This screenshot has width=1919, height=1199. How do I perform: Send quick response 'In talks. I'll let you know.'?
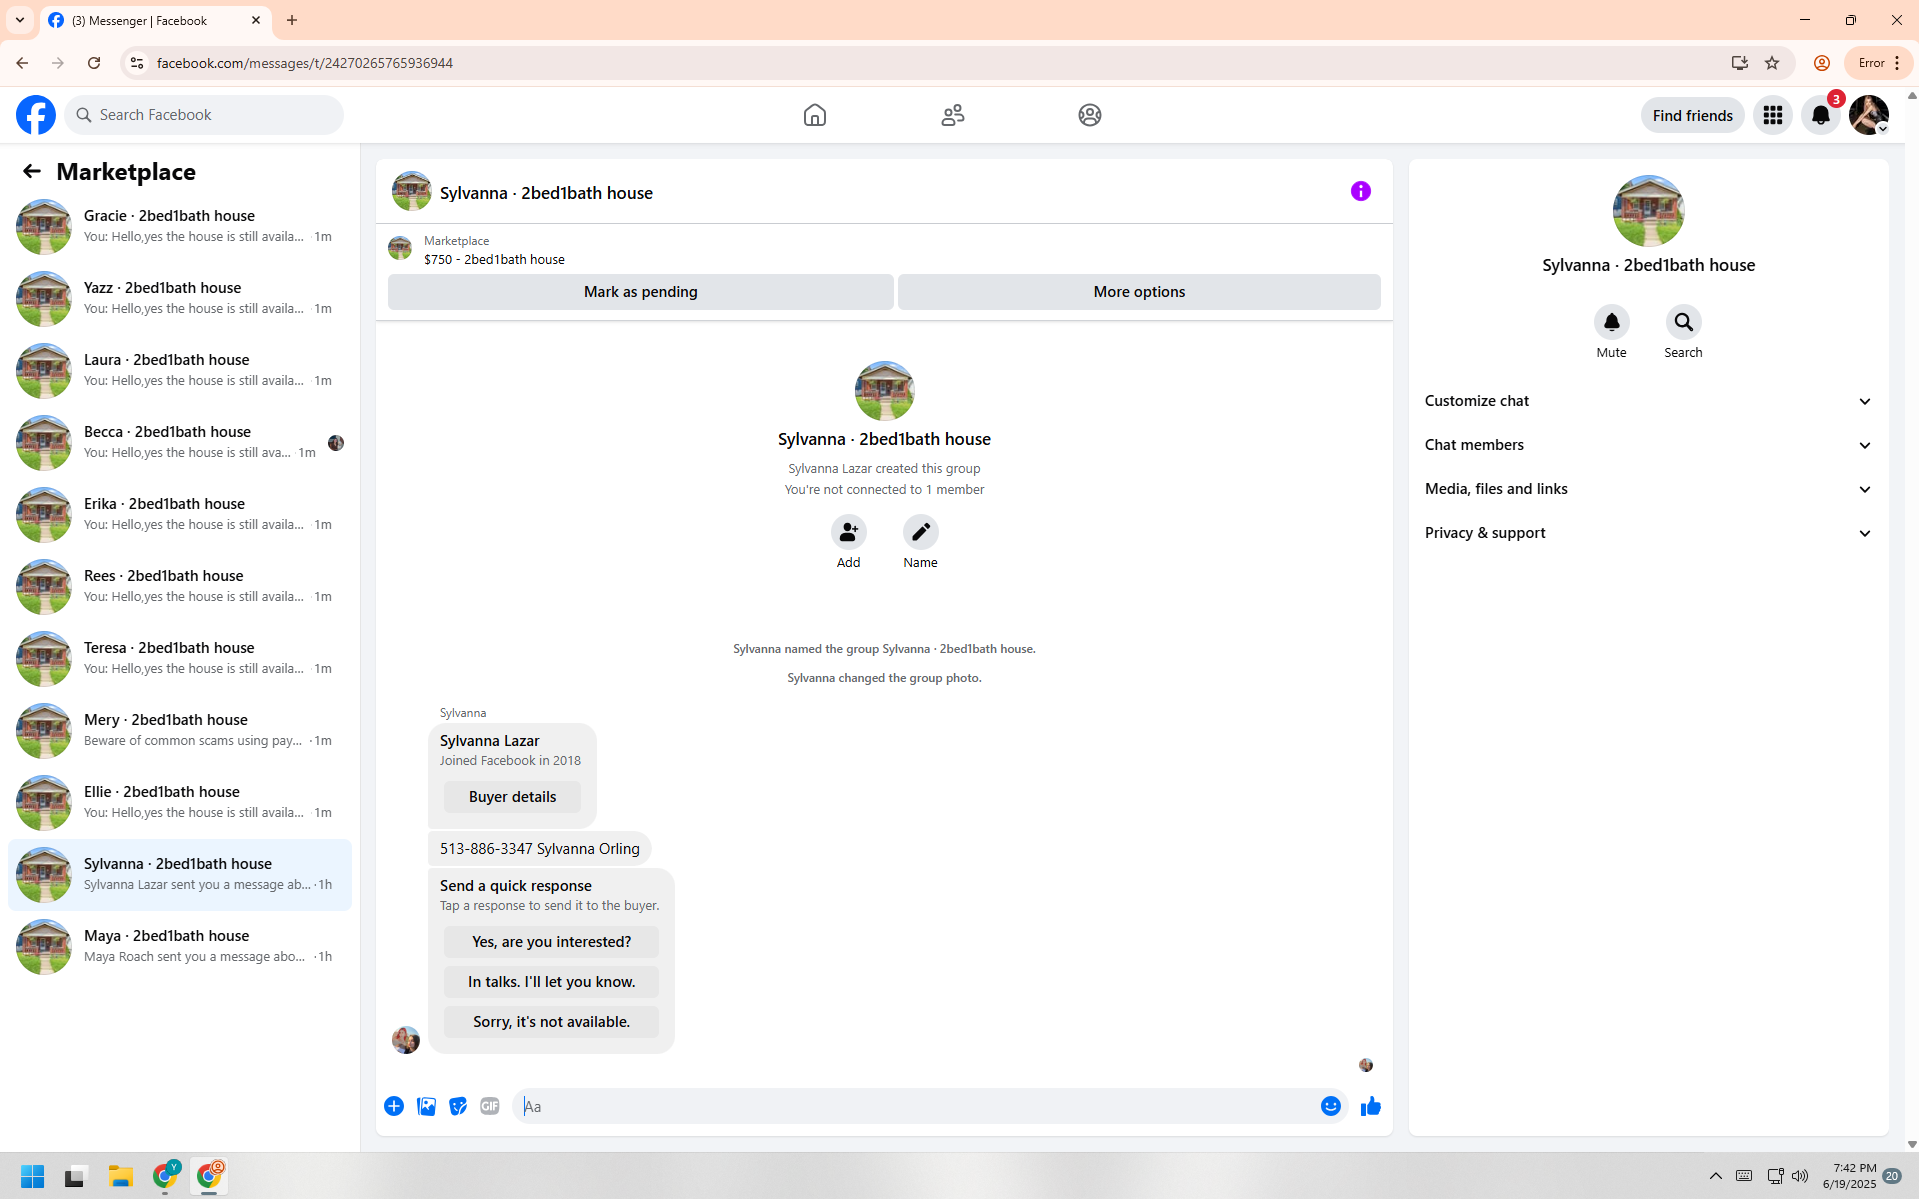point(551,982)
